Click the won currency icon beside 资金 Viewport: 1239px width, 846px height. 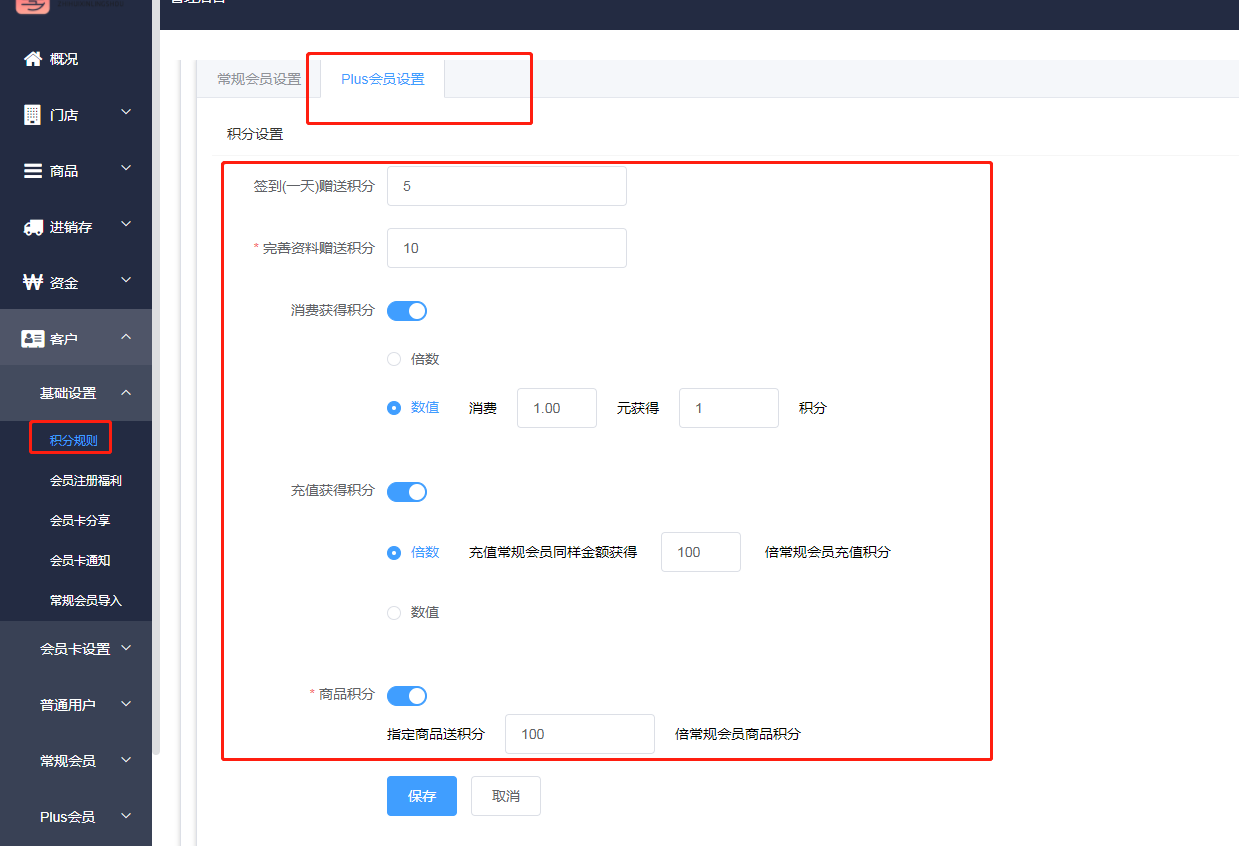[x=32, y=283]
